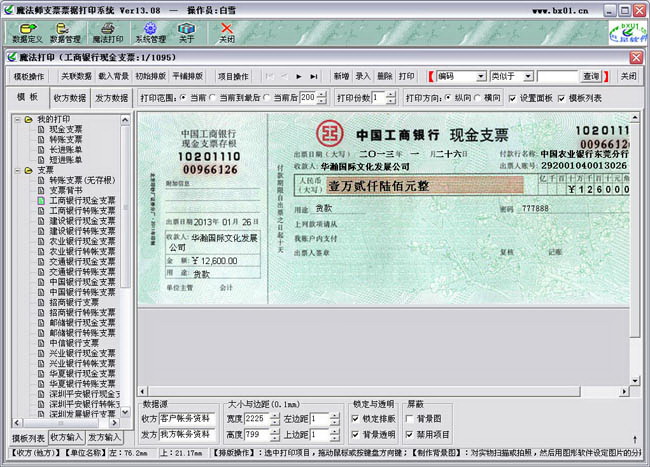Go to the previous record
This screenshot has width=650, height=467.
[284, 76]
